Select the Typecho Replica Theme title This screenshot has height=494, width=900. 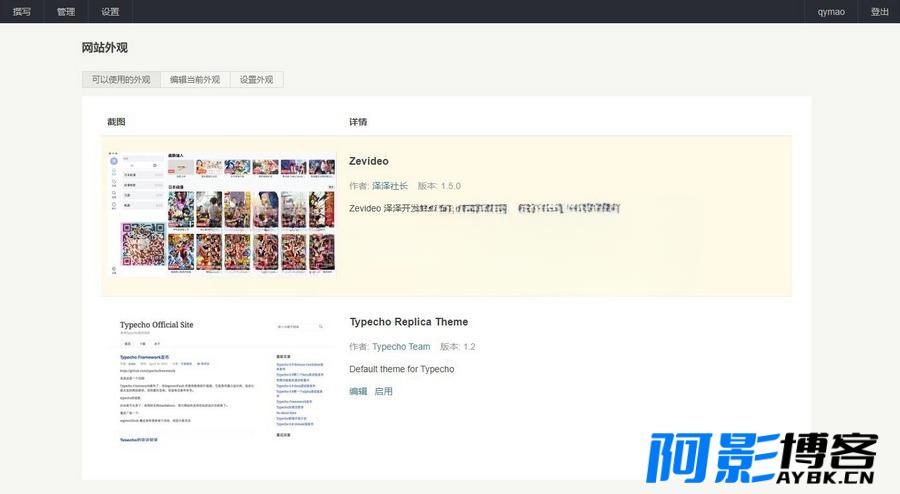[x=409, y=322]
